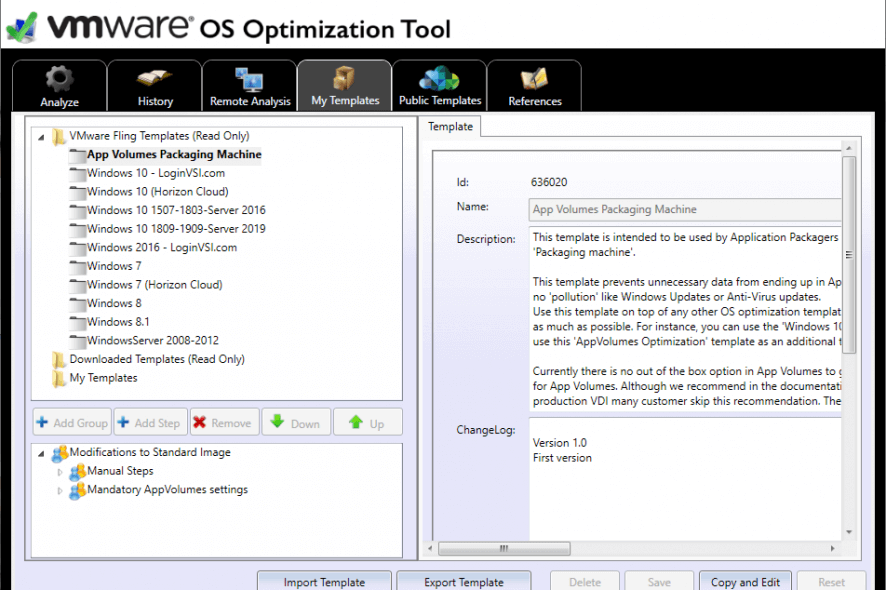Click the Add Group button
The width and height of the screenshot is (886, 590).
coord(72,422)
